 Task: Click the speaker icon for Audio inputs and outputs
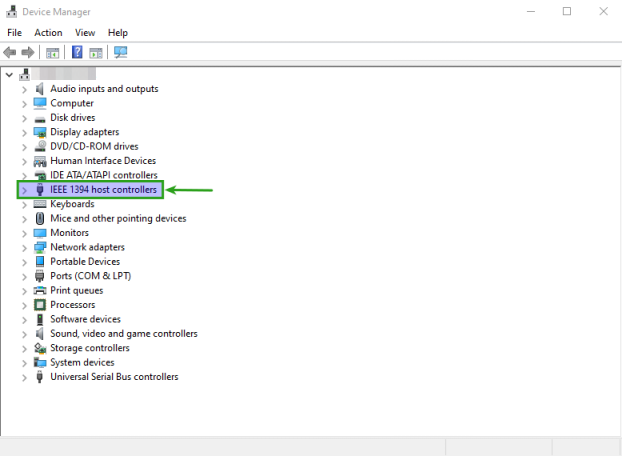pos(40,89)
